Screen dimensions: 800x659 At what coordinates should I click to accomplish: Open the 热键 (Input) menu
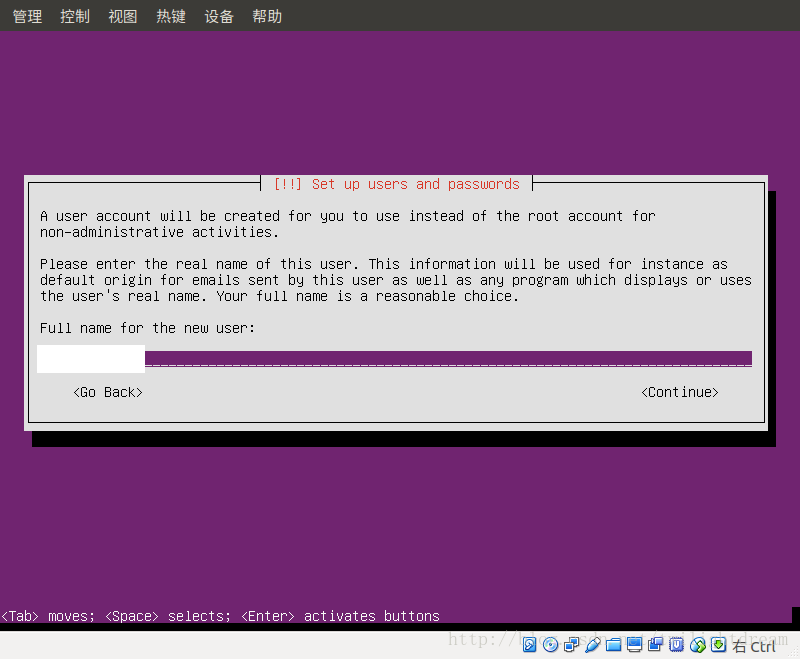[x=170, y=15]
